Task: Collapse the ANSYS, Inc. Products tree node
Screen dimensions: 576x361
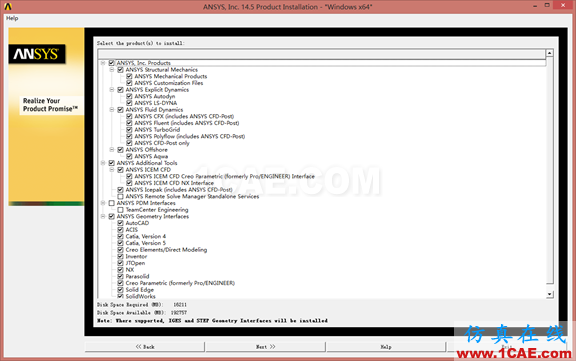Action: (x=103, y=63)
